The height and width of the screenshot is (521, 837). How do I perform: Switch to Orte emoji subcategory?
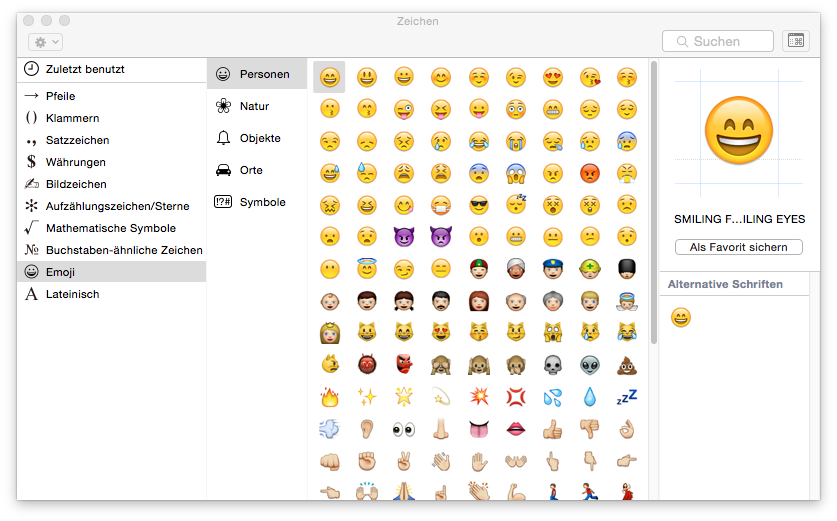[257, 170]
